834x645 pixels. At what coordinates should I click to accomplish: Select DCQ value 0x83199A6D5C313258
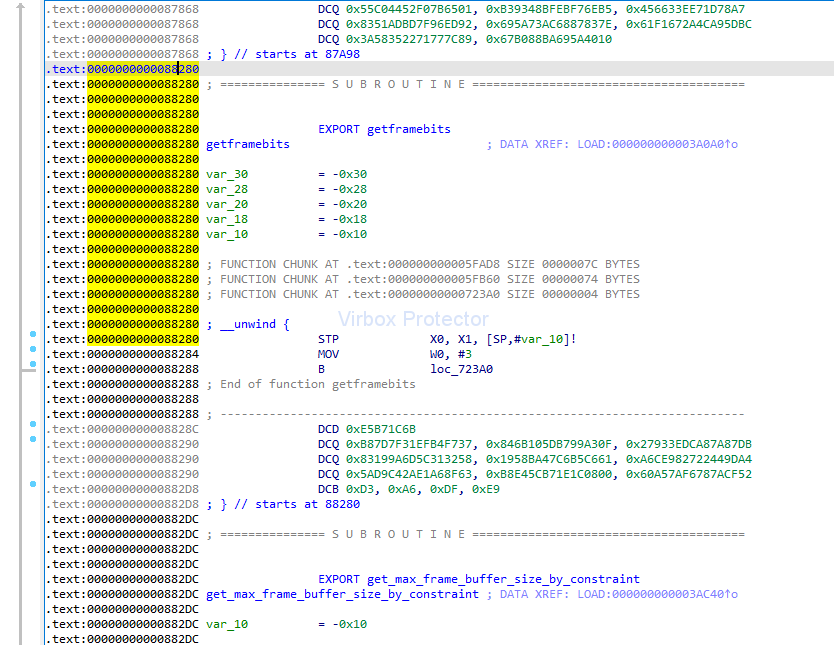(408, 459)
